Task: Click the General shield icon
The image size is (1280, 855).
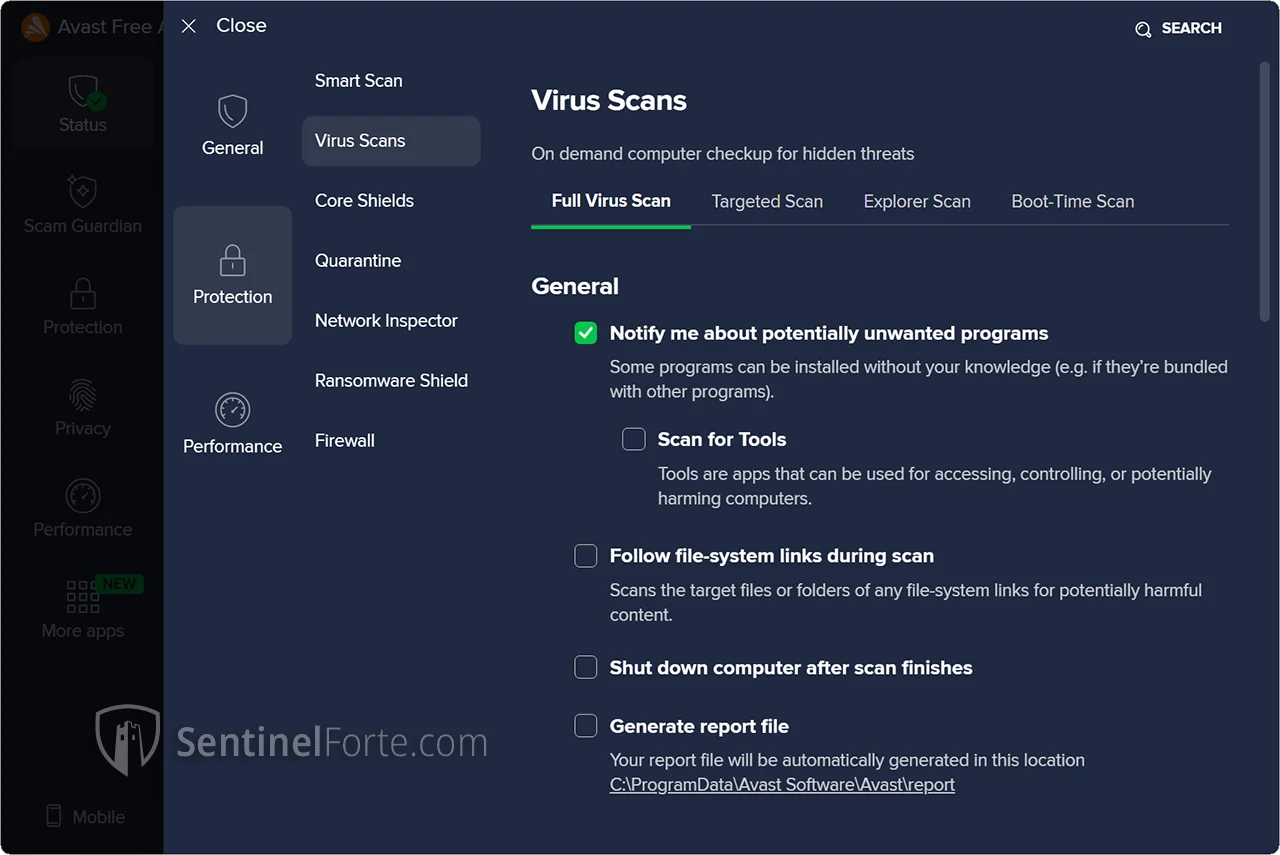Action: (x=232, y=111)
